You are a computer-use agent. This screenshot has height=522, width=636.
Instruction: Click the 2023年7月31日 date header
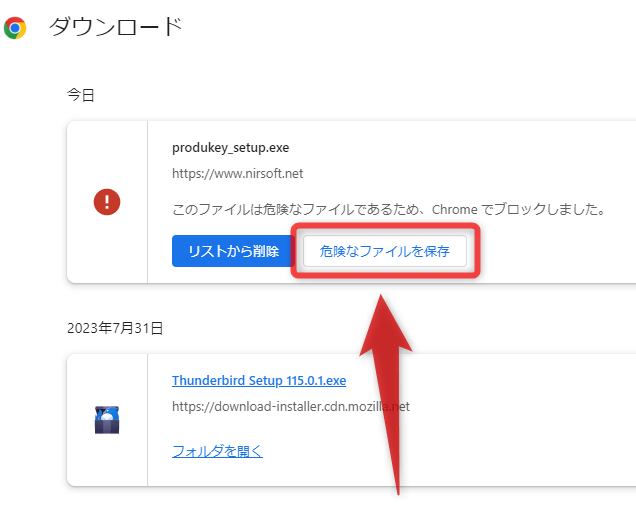(115, 328)
